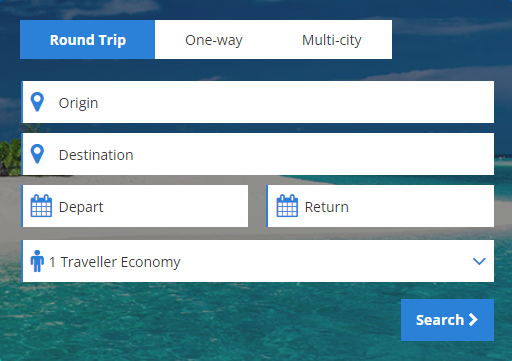Click the Origin location pin icon
The image size is (512, 361).
point(37,102)
